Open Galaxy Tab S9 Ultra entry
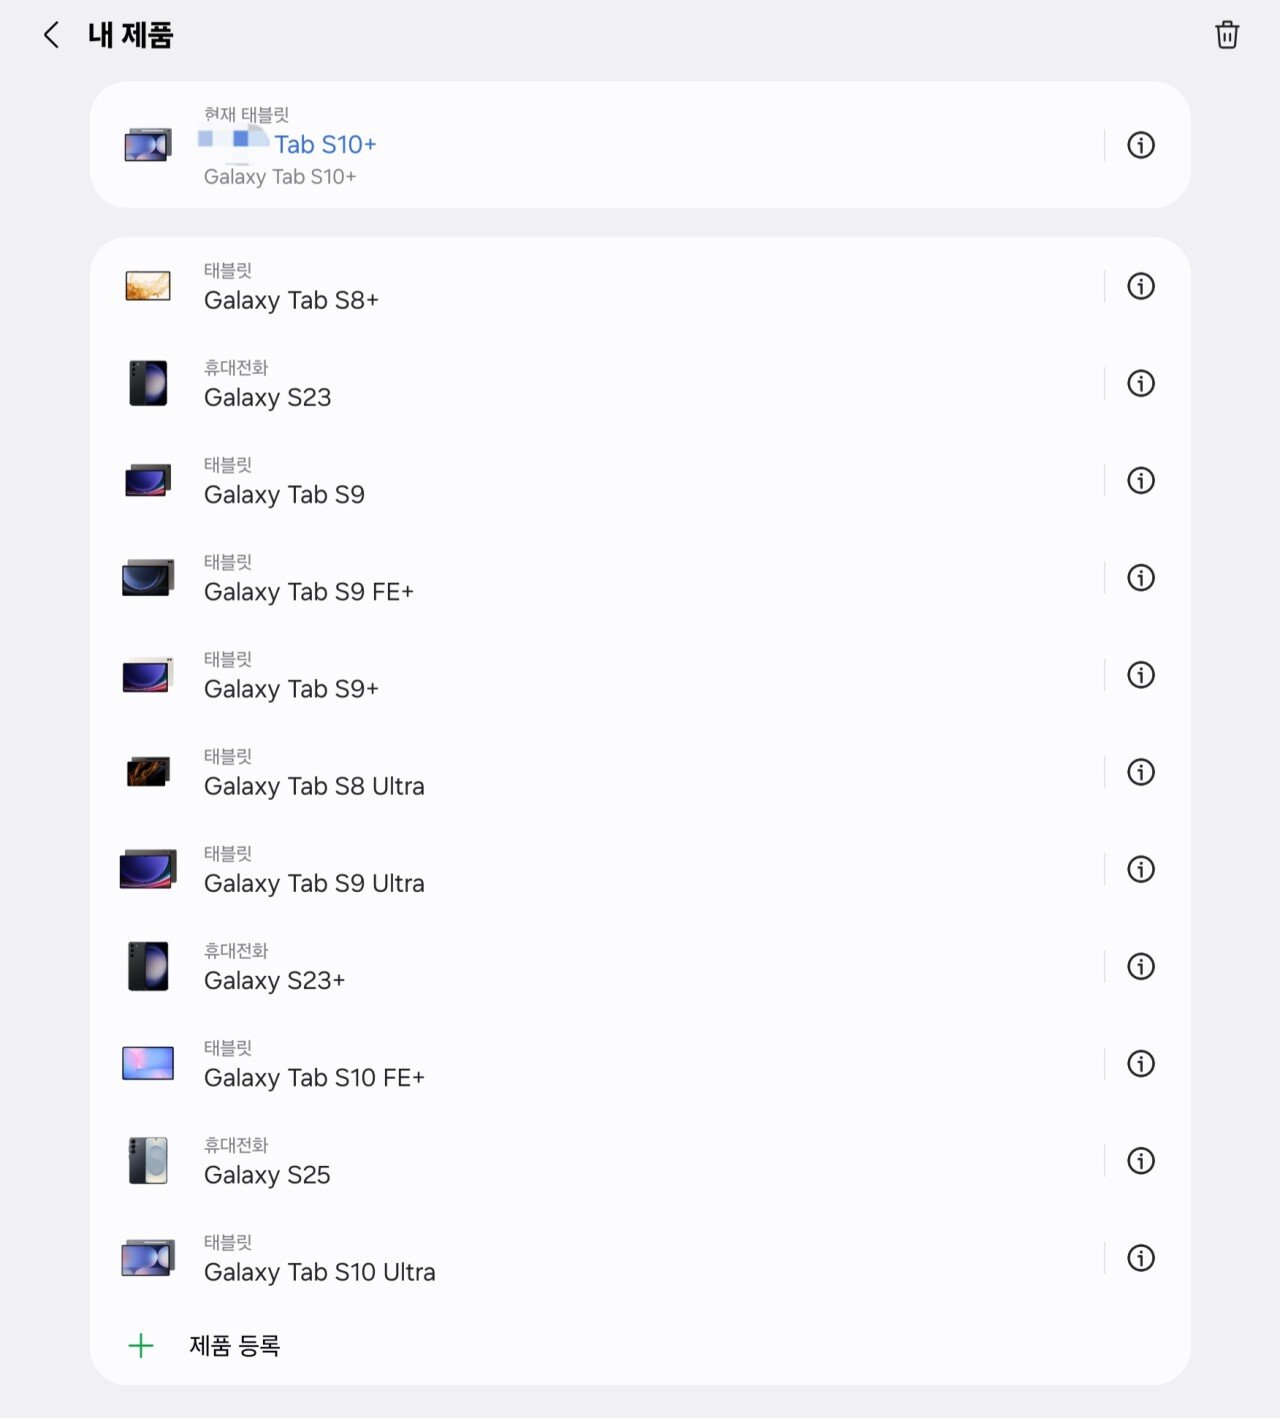 point(595,869)
